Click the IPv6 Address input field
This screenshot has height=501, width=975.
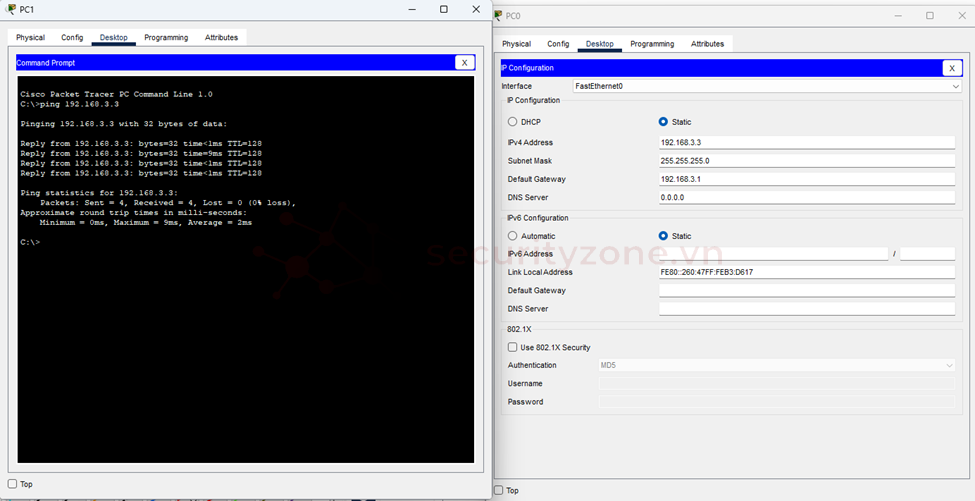[774, 254]
